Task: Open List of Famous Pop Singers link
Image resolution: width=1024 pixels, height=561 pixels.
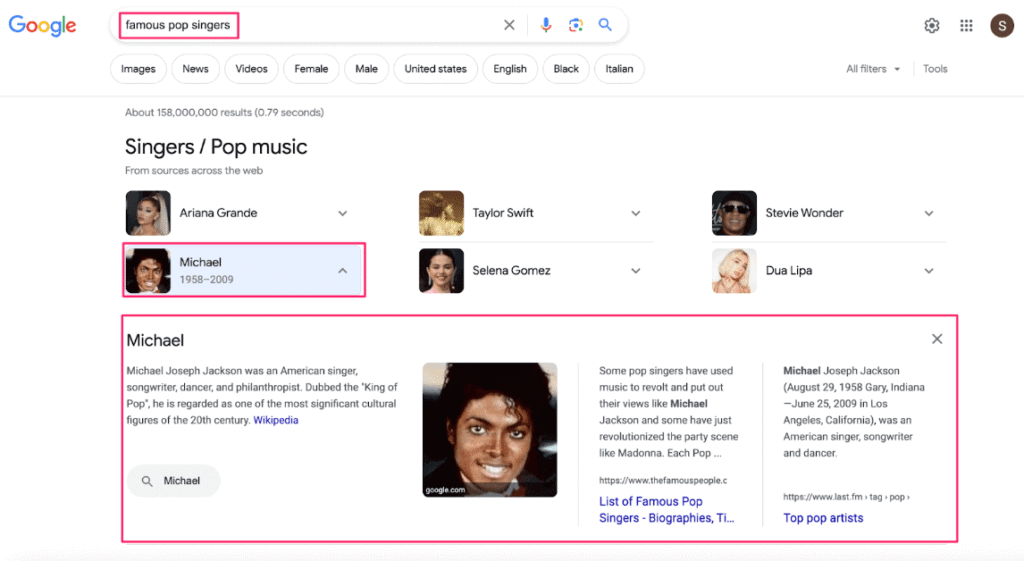Action: (x=667, y=509)
